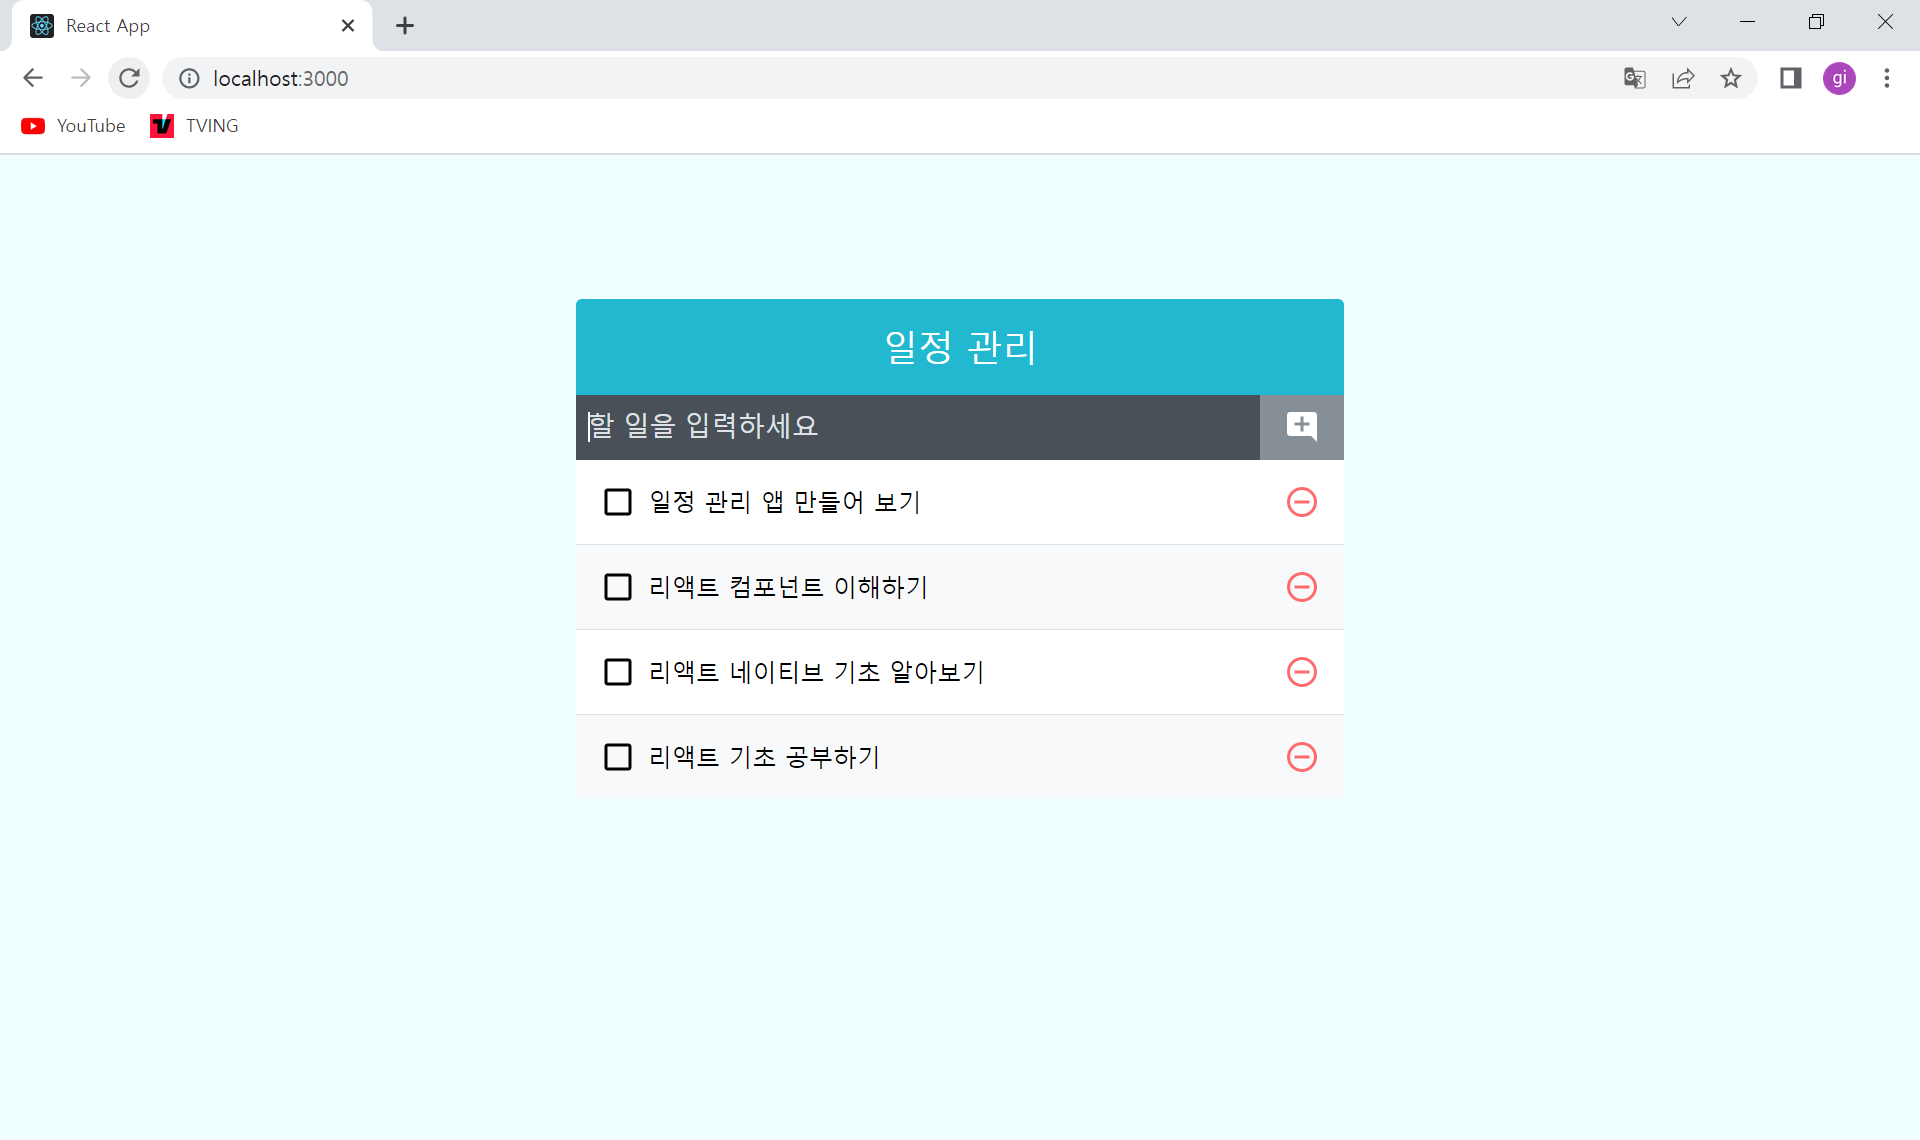Mark '리액트 네이티브 기초 알아보기' as done

pos(618,672)
